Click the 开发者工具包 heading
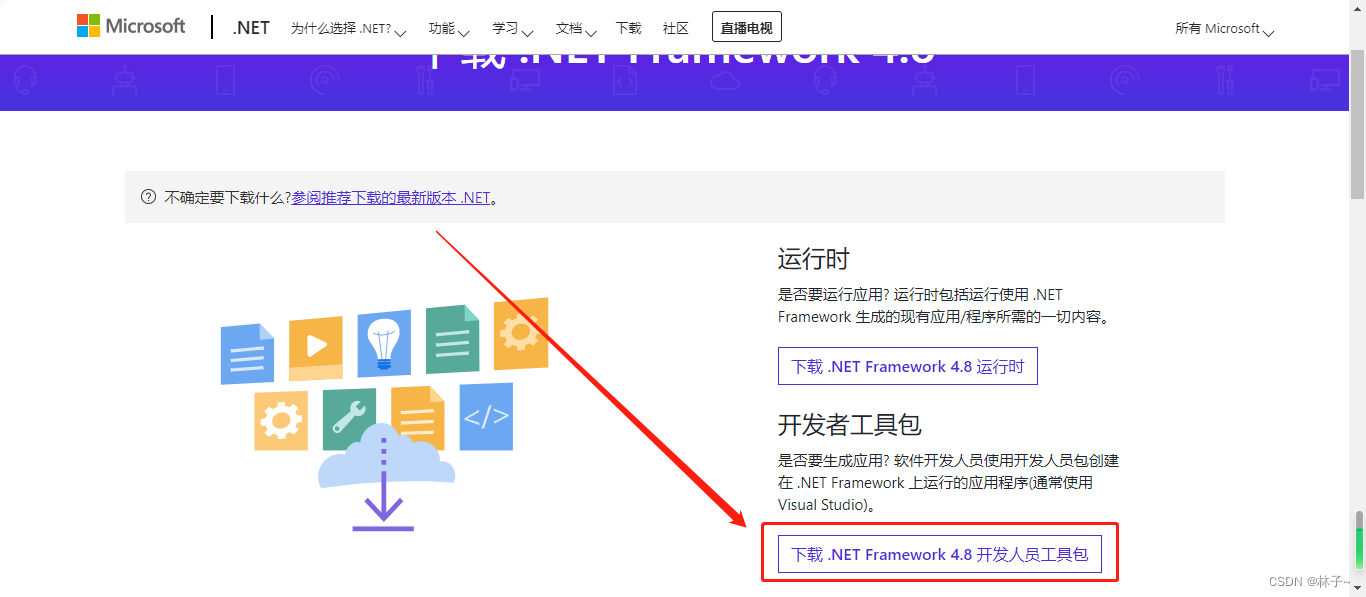Image resolution: width=1366 pixels, height=597 pixels. [850, 425]
